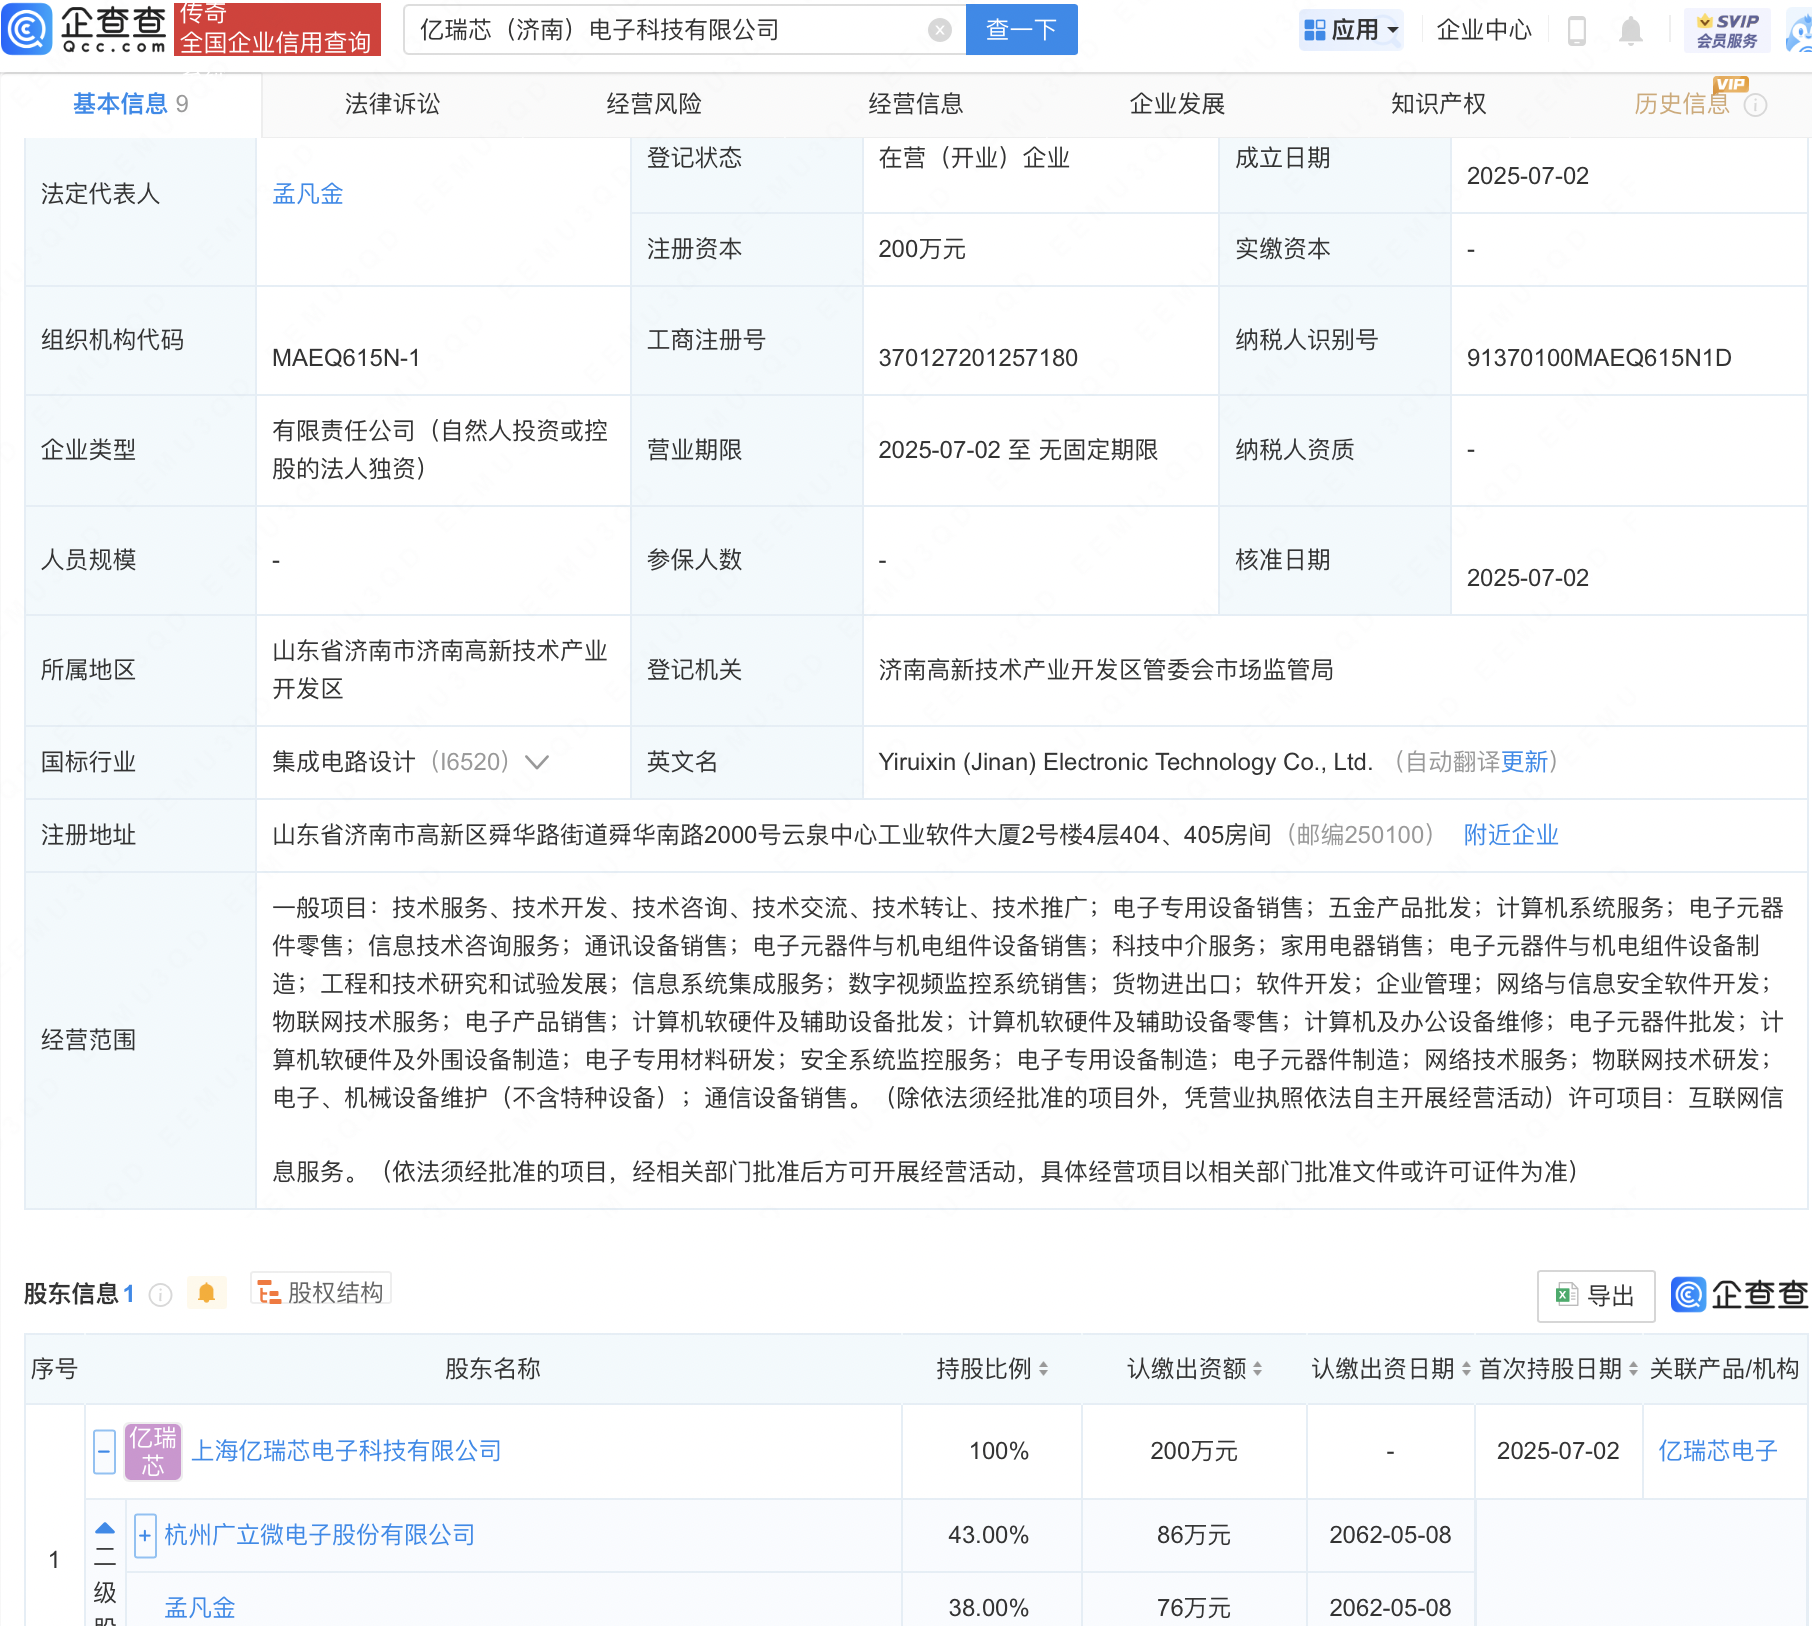Expand the 杭州广立微电子股份有限公司 row
This screenshot has width=1812, height=1626.
[x=144, y=1535]
